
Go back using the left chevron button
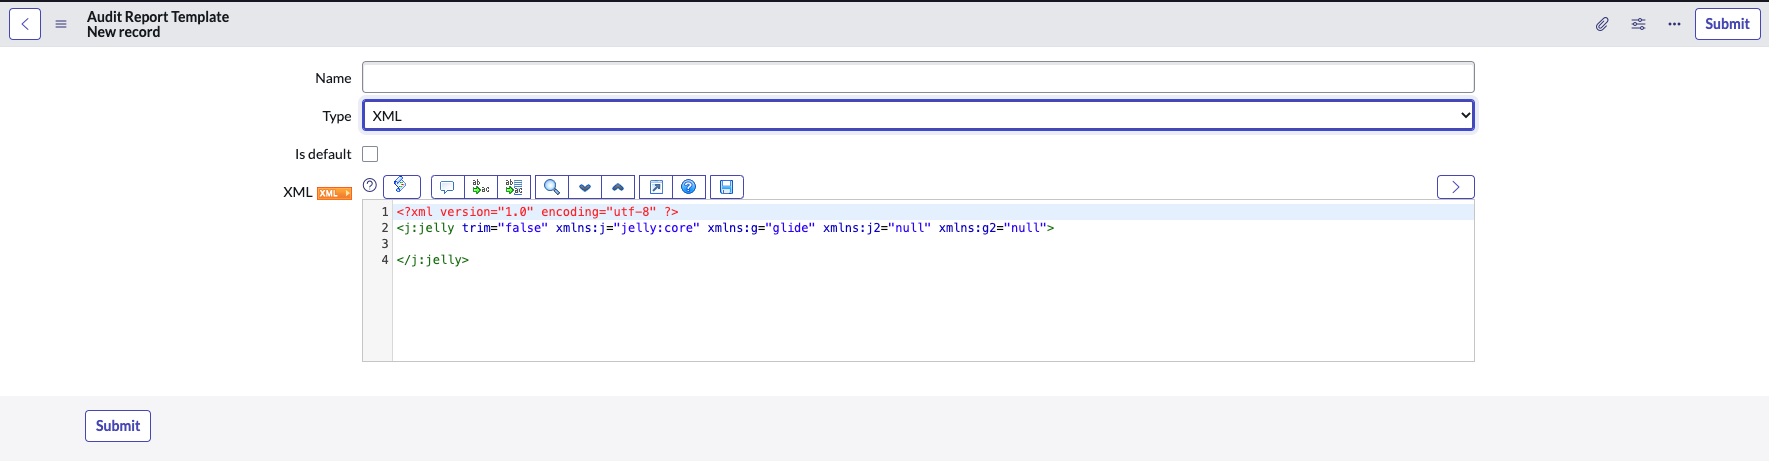point(25,24)
